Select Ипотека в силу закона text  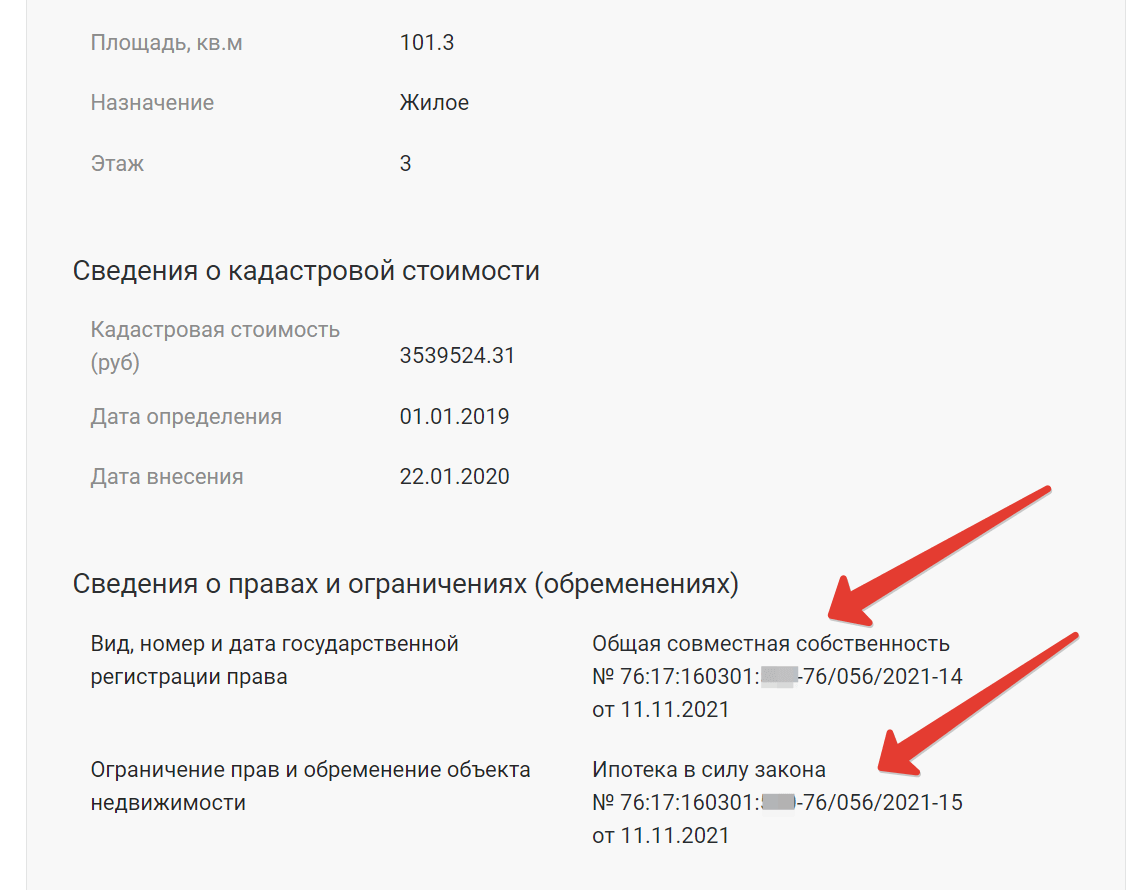(x=709, y=770)
